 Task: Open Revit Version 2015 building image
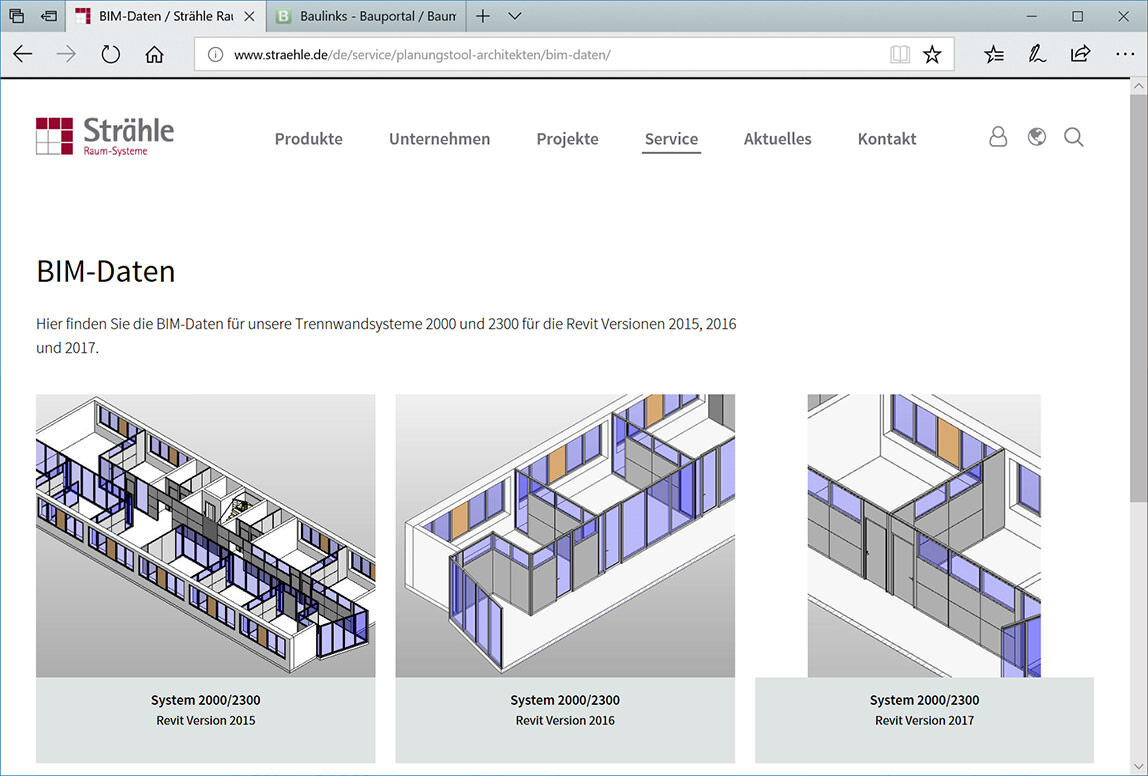coord(206,536)
